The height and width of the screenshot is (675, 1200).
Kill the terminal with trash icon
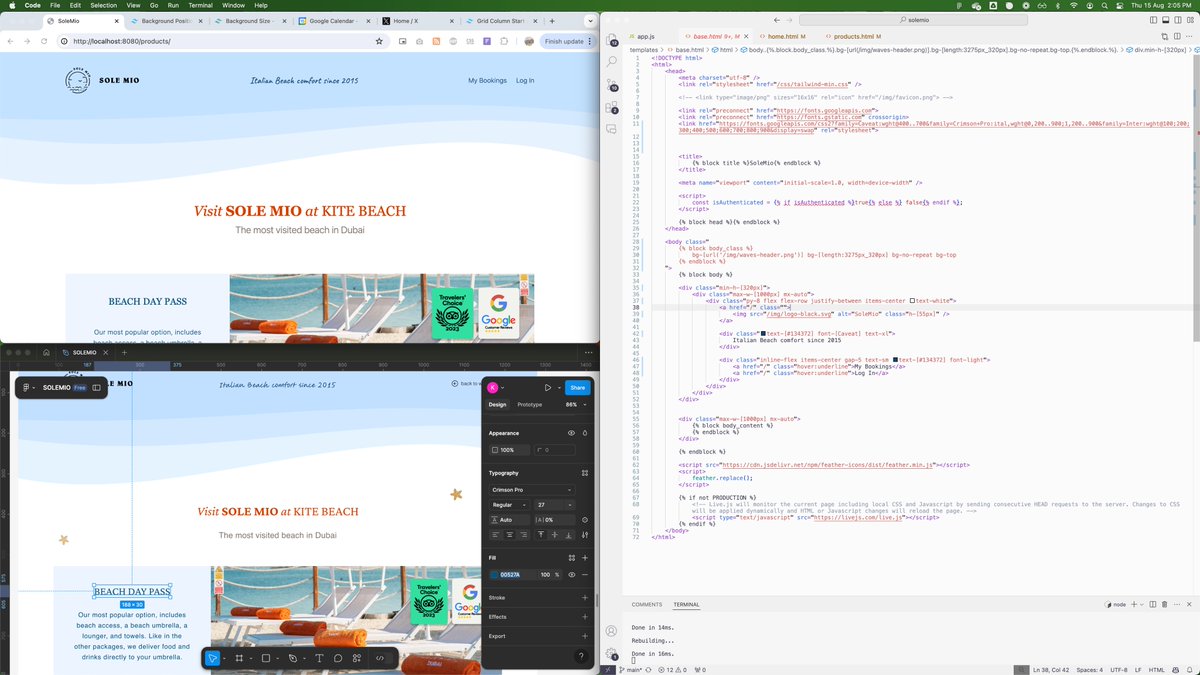pos(1165,604)
